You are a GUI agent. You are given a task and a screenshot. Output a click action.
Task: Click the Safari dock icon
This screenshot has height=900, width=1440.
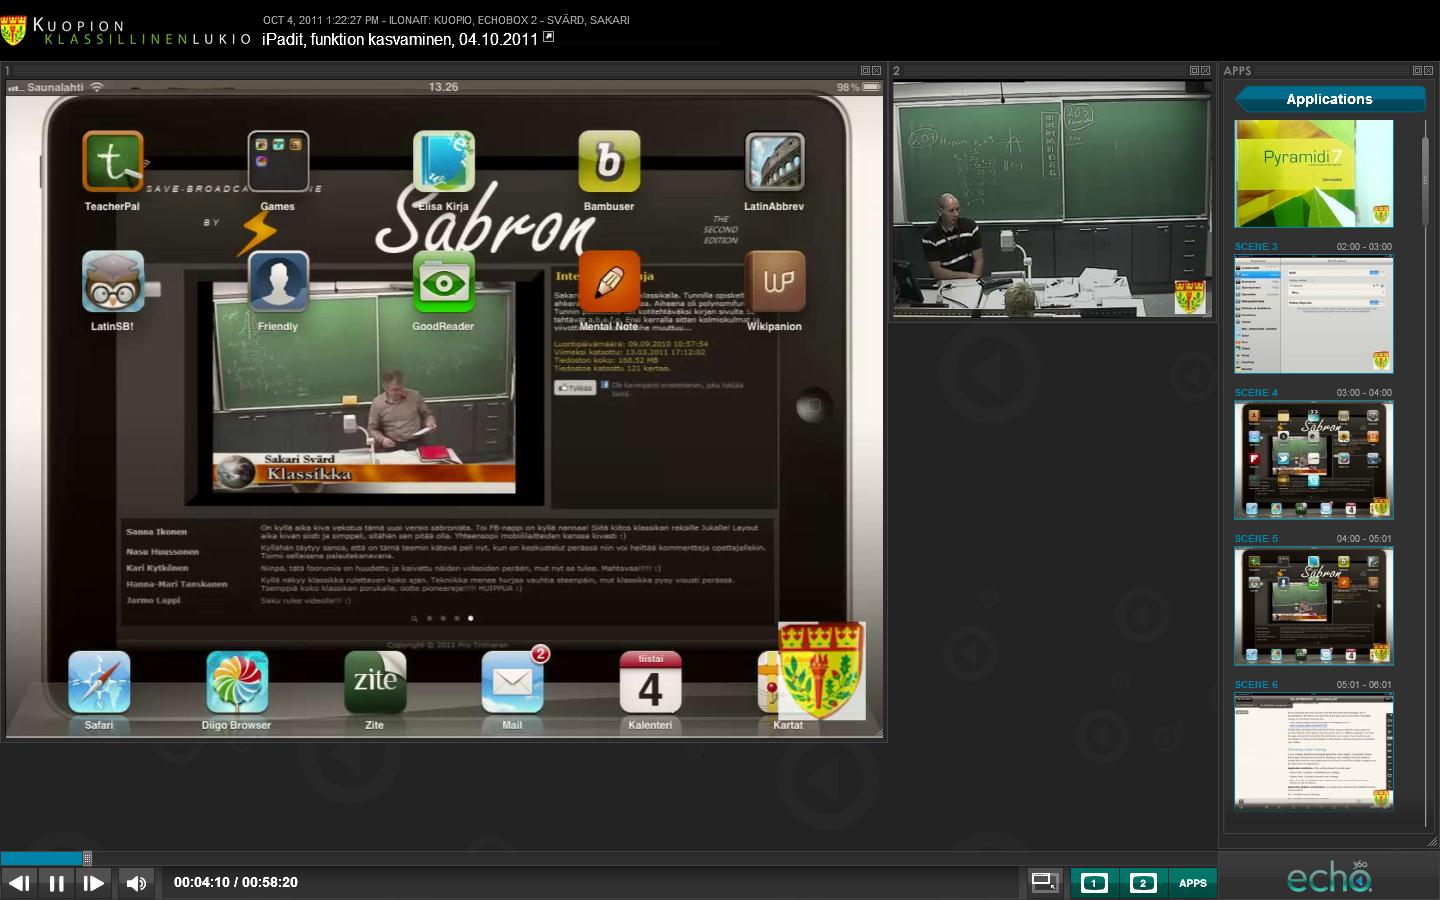click(99, 682)
